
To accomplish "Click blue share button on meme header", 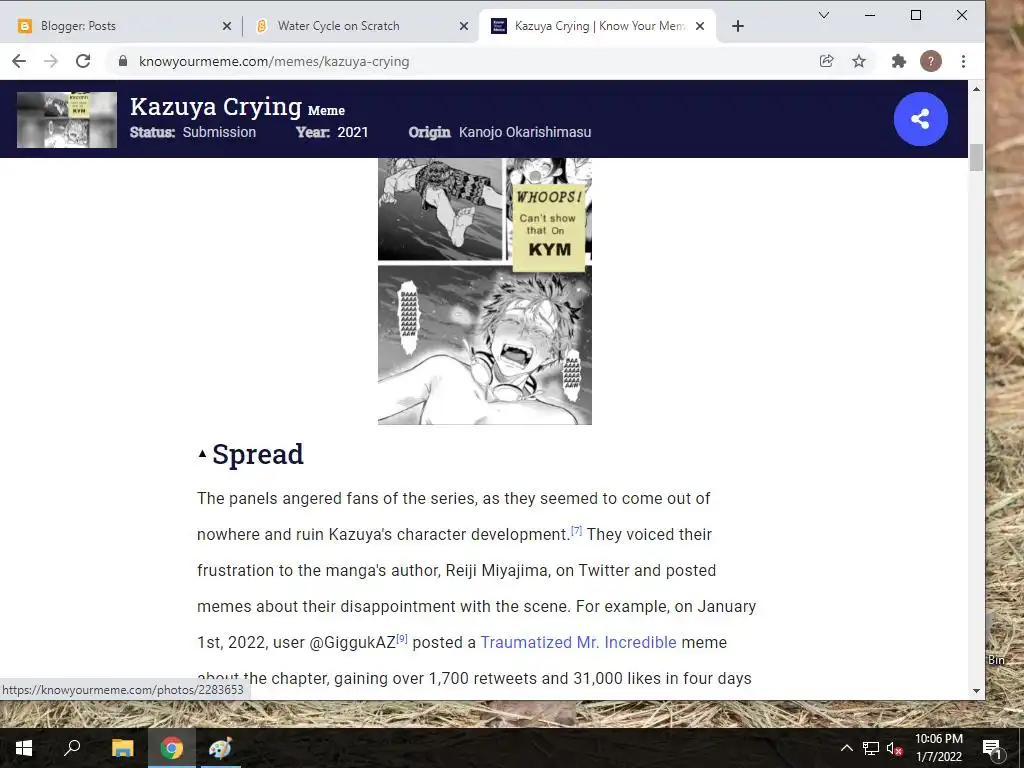I will (920, 119).
